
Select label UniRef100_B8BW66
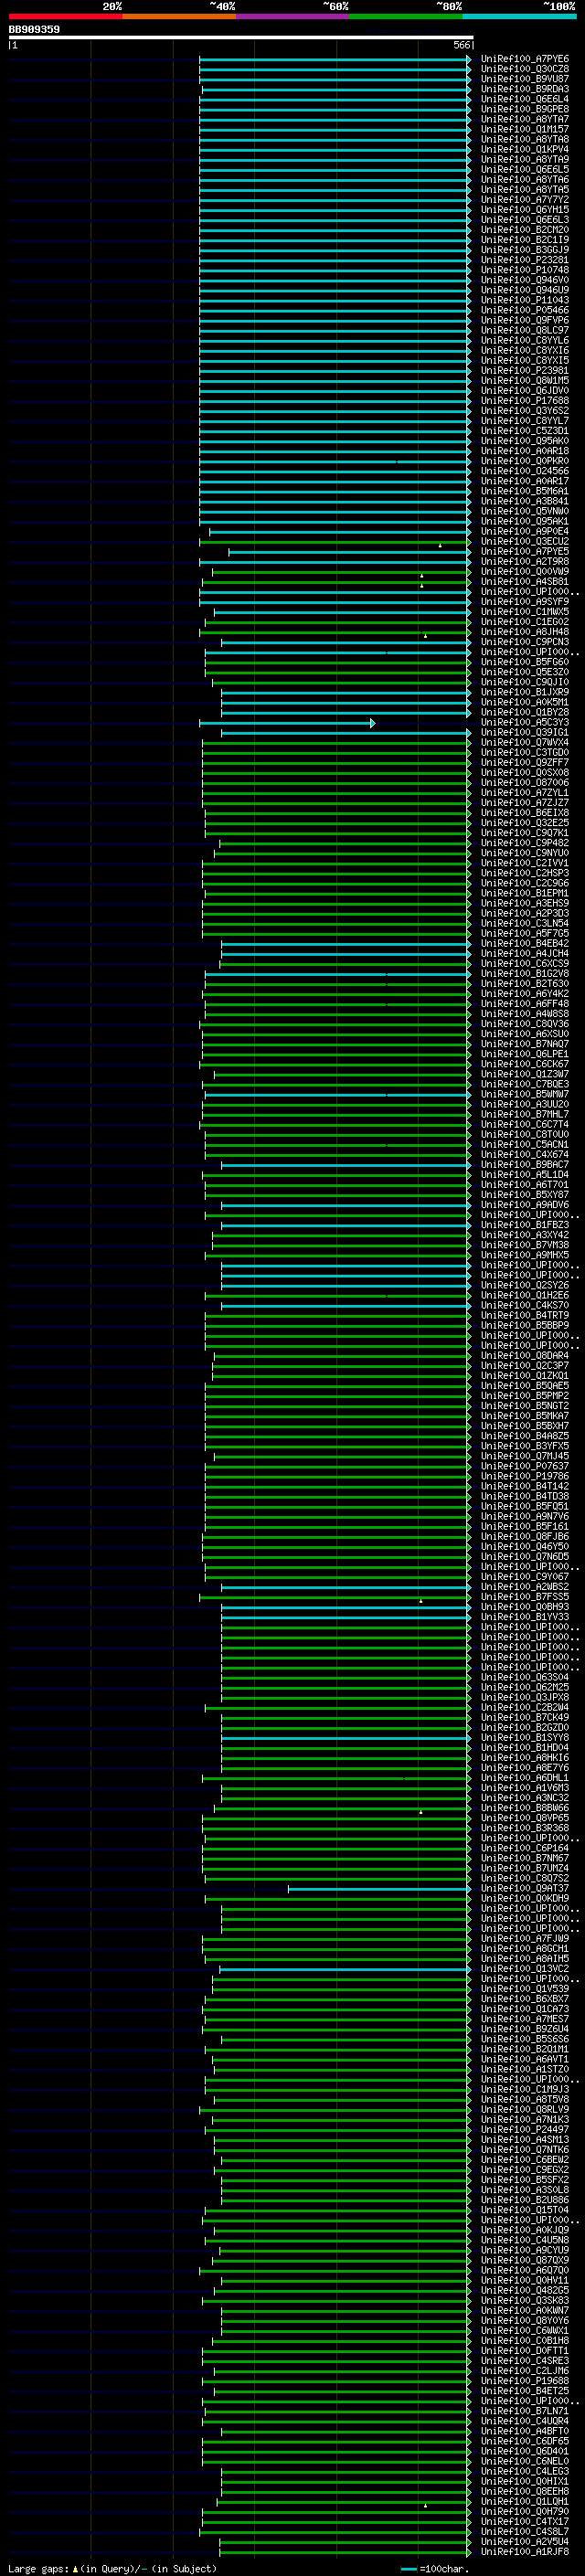(x=525, y=1808)
